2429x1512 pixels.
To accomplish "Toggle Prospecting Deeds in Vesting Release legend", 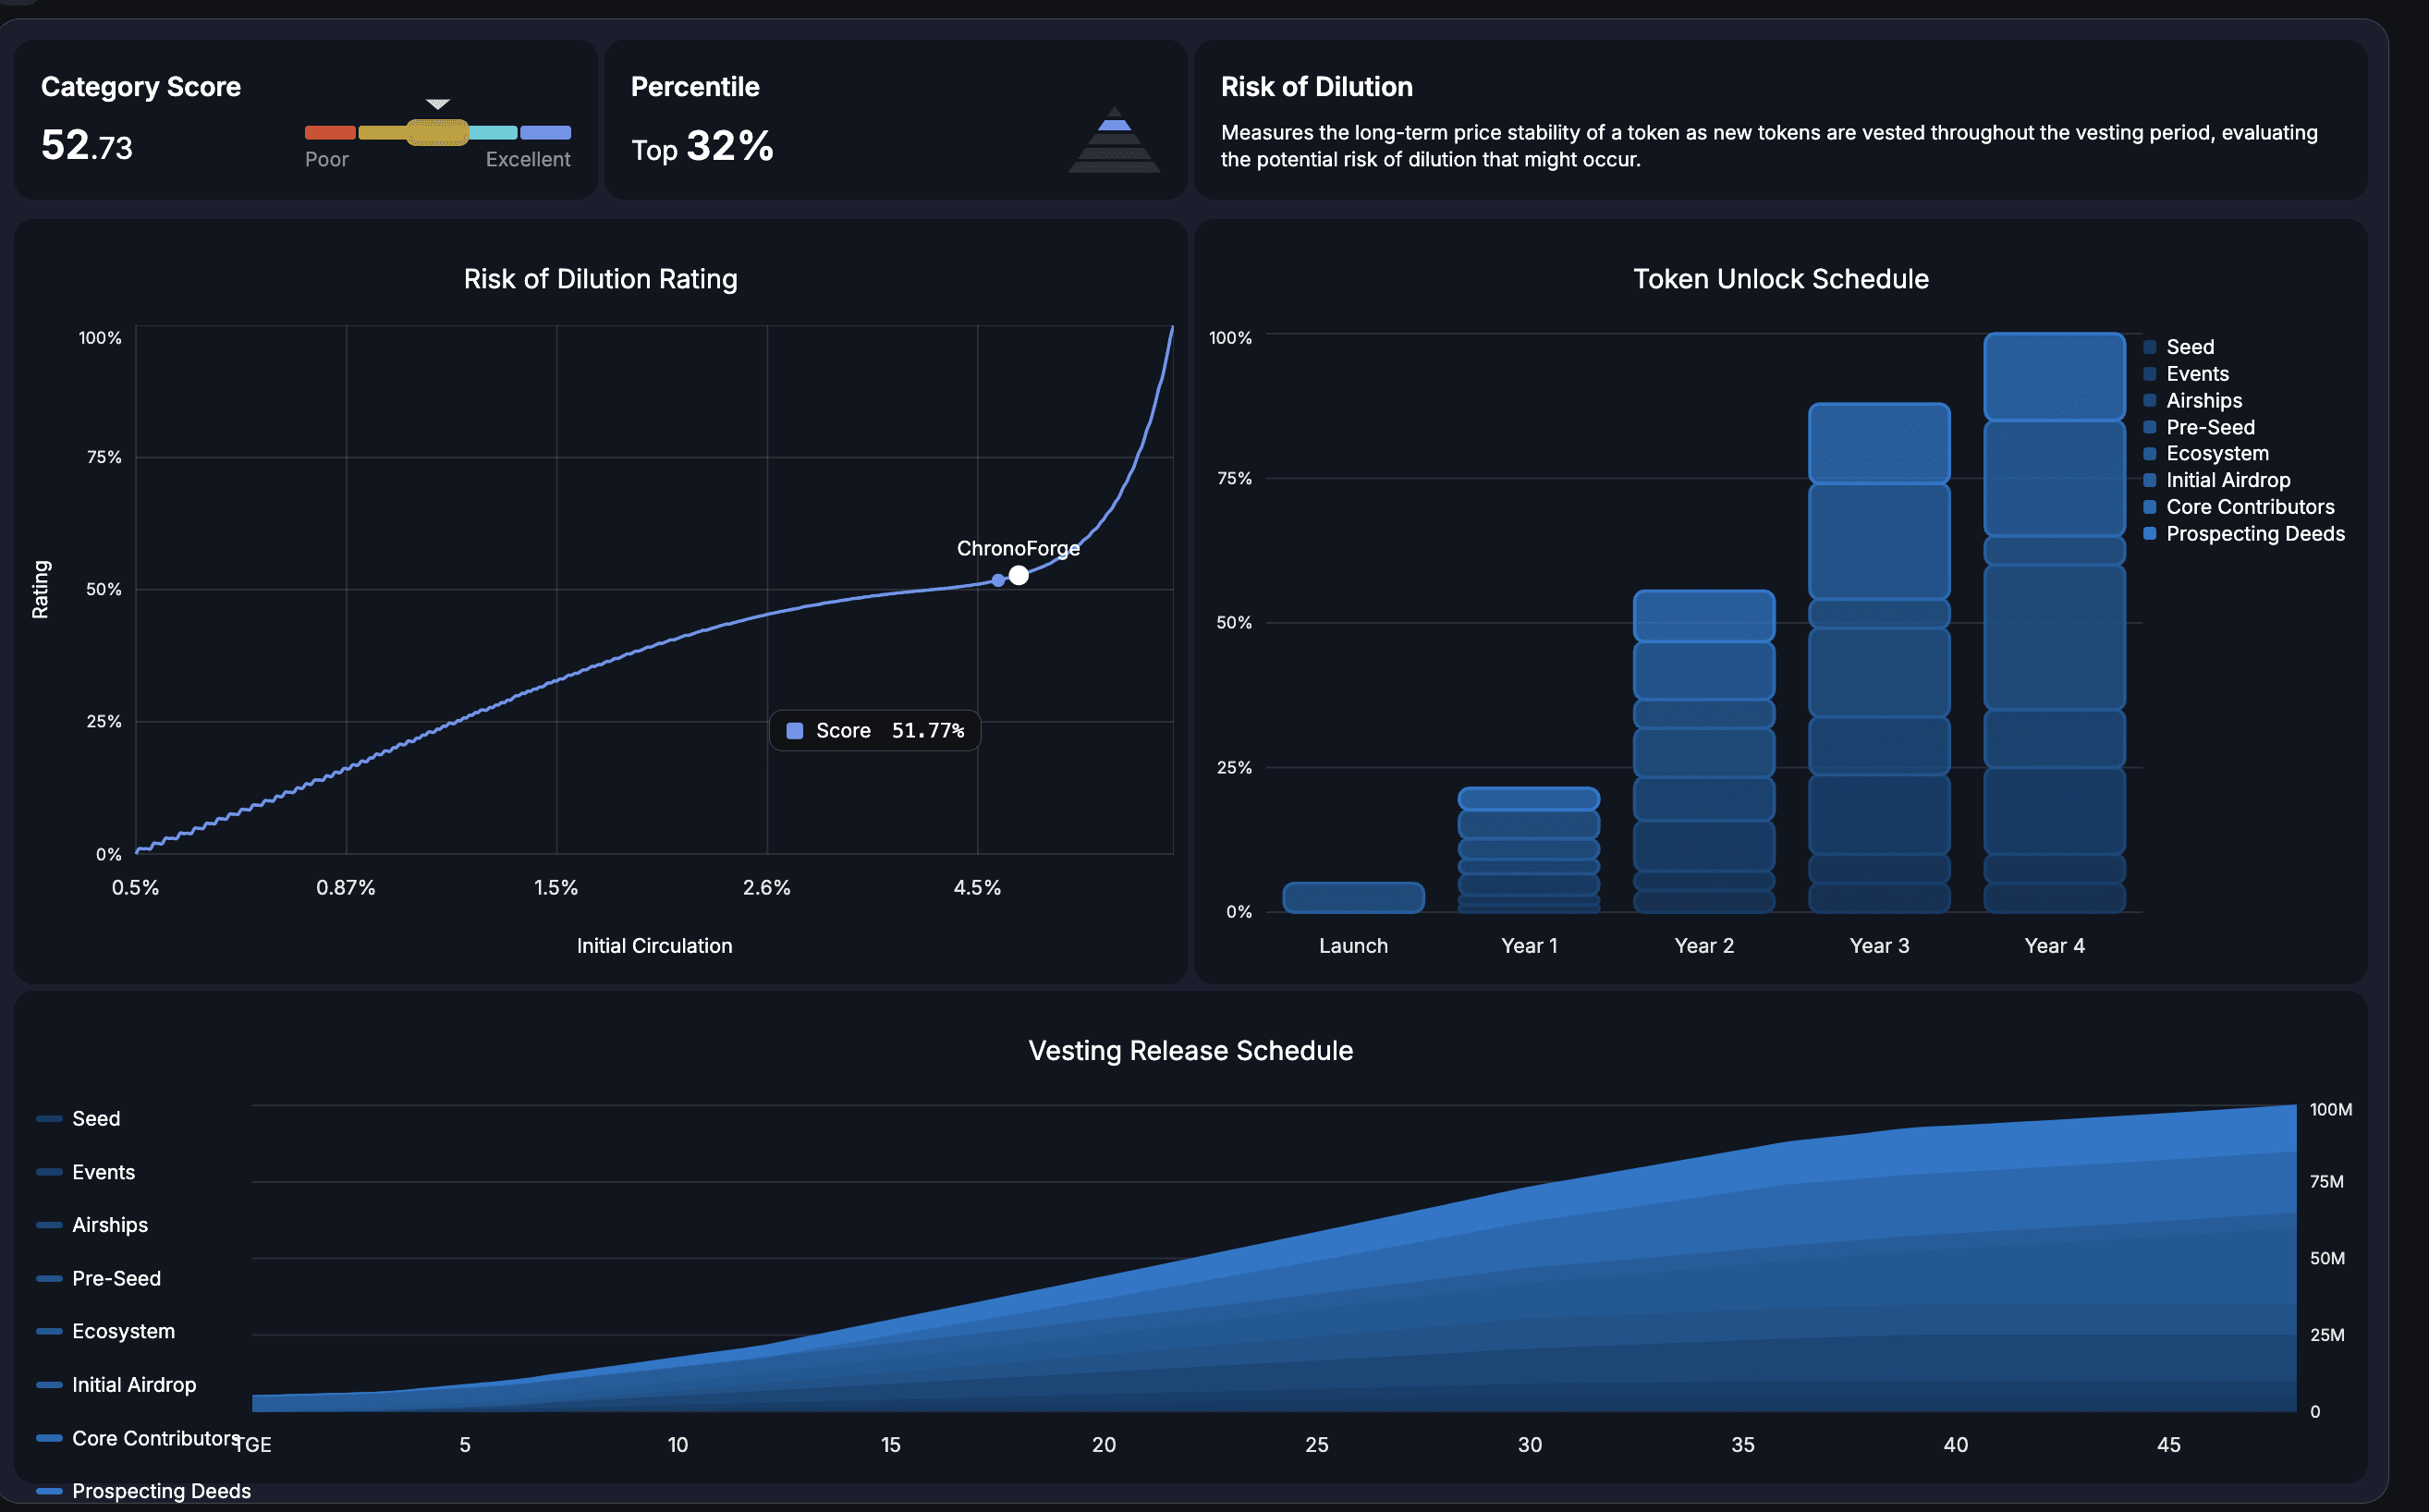I will (x=143, y=1491).
